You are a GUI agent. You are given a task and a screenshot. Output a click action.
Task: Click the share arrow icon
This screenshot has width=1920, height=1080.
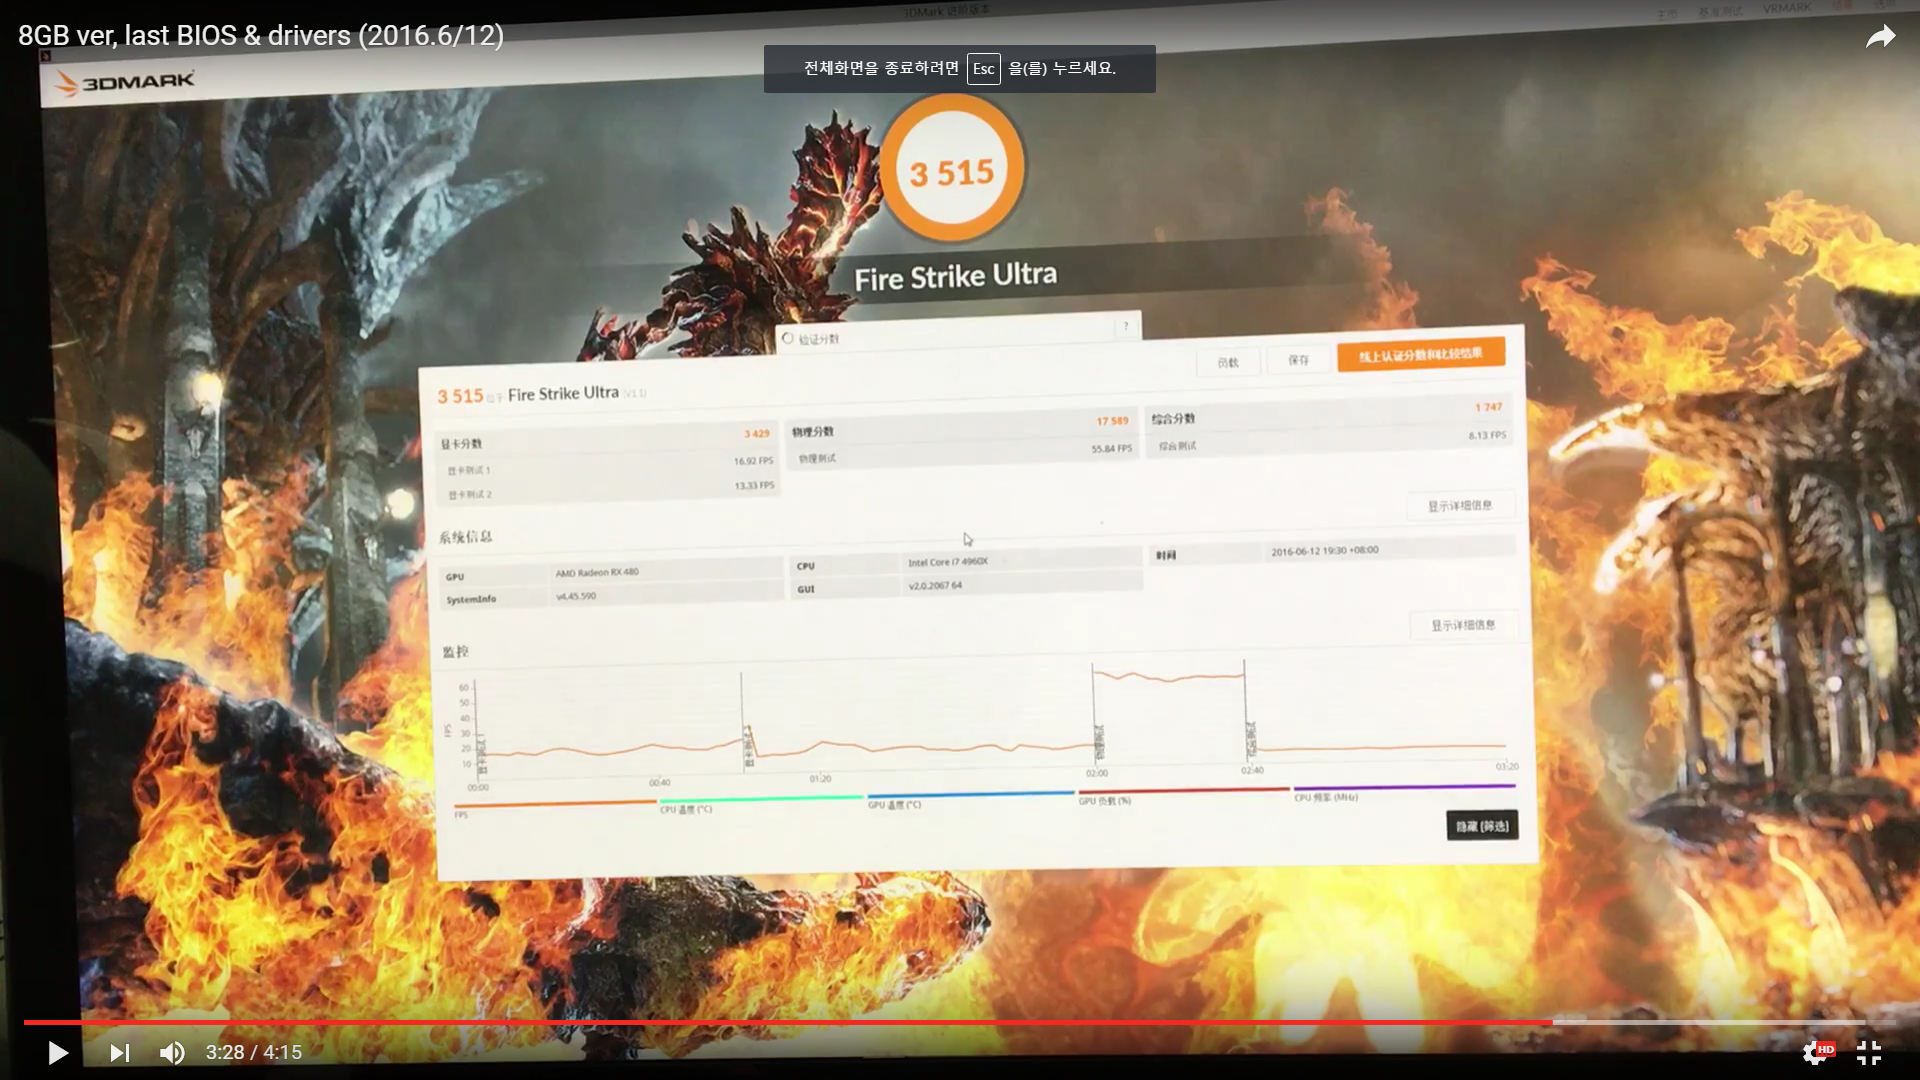pos(1880,37)
